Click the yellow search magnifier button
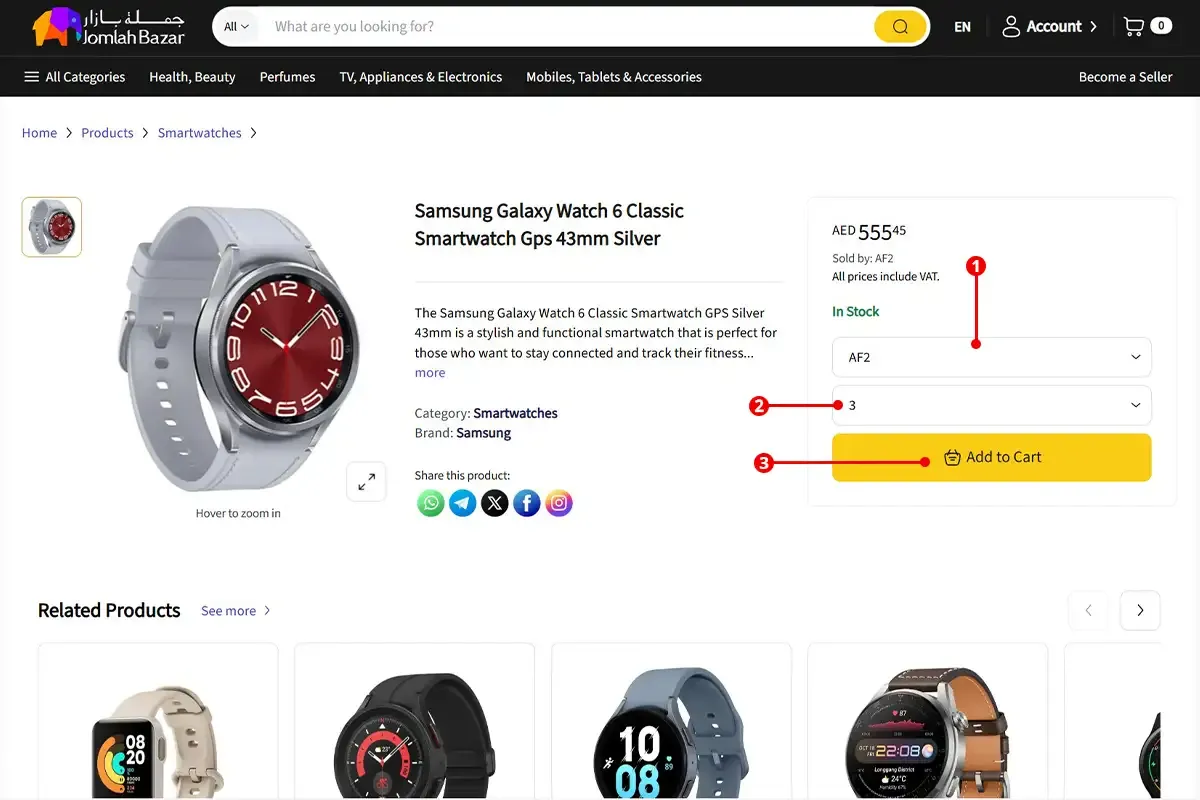Image resolution: width=1200 pixels, height=800 pixels. (900, 27)
